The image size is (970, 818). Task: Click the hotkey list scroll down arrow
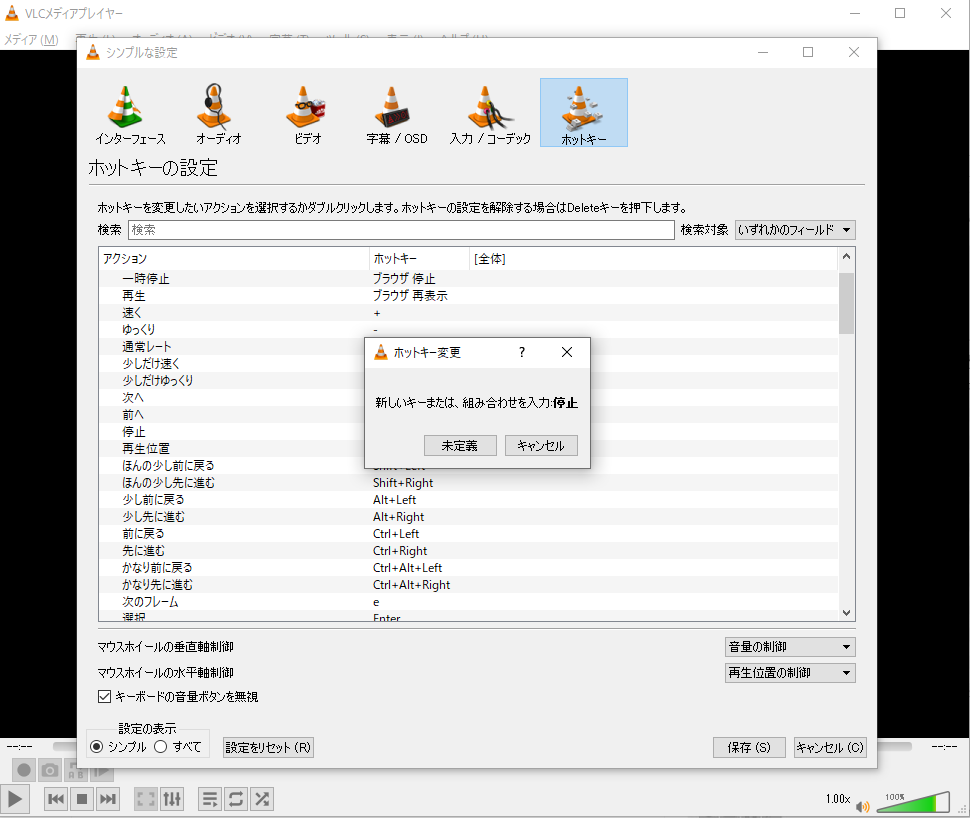846,613
